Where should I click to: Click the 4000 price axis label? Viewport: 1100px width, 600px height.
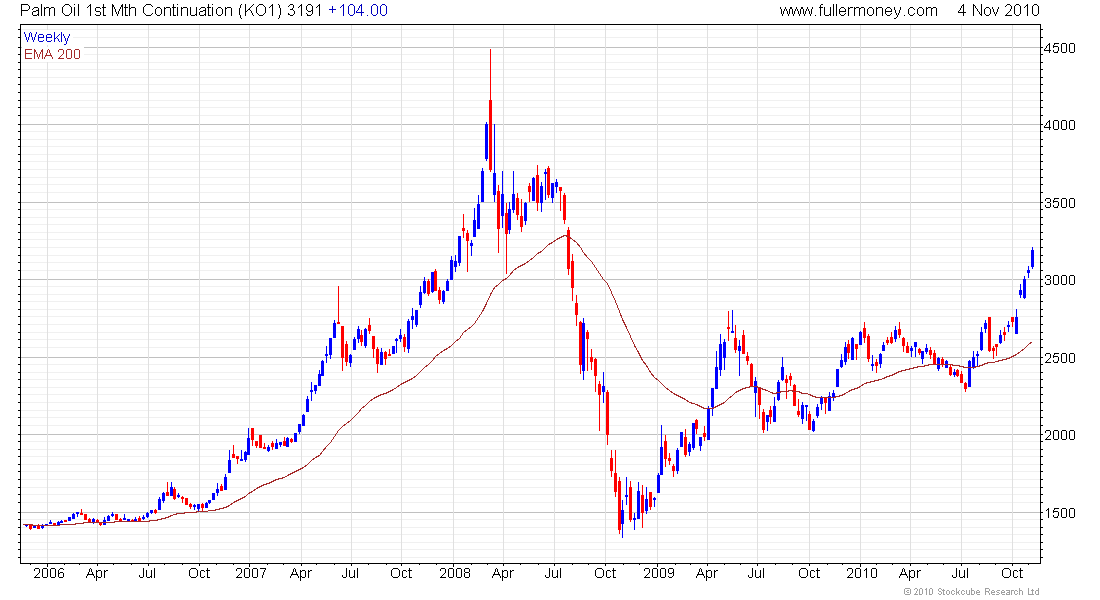[x=1059, y=125]
